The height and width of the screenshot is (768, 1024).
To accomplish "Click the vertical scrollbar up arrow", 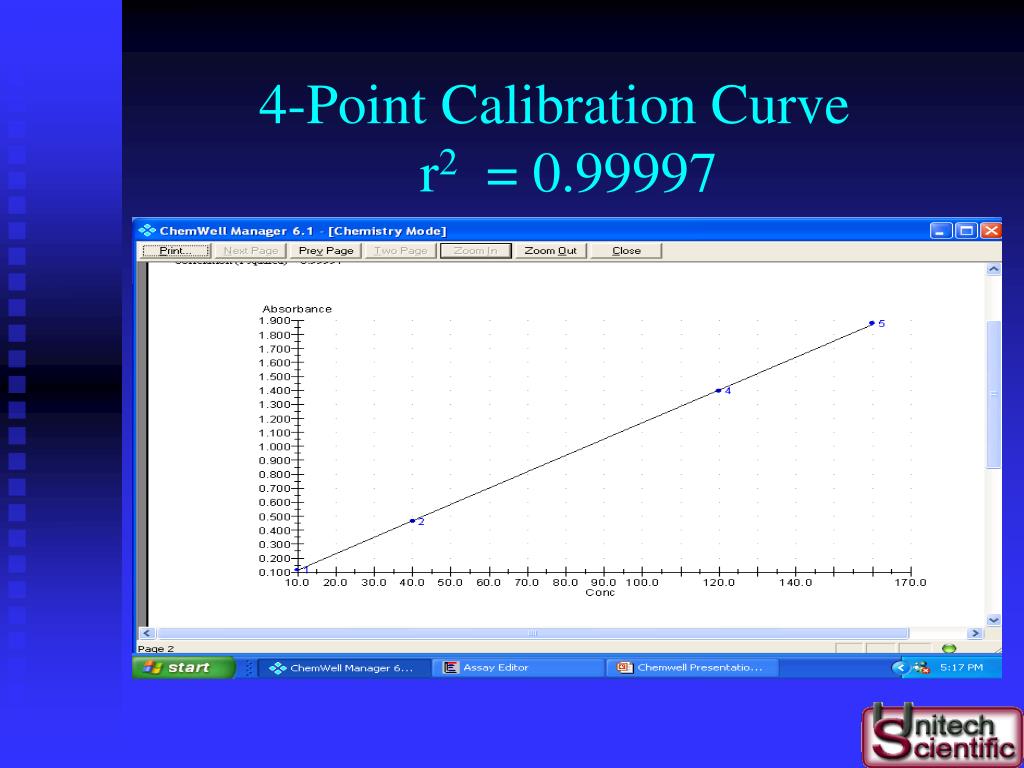I will 993,269.
